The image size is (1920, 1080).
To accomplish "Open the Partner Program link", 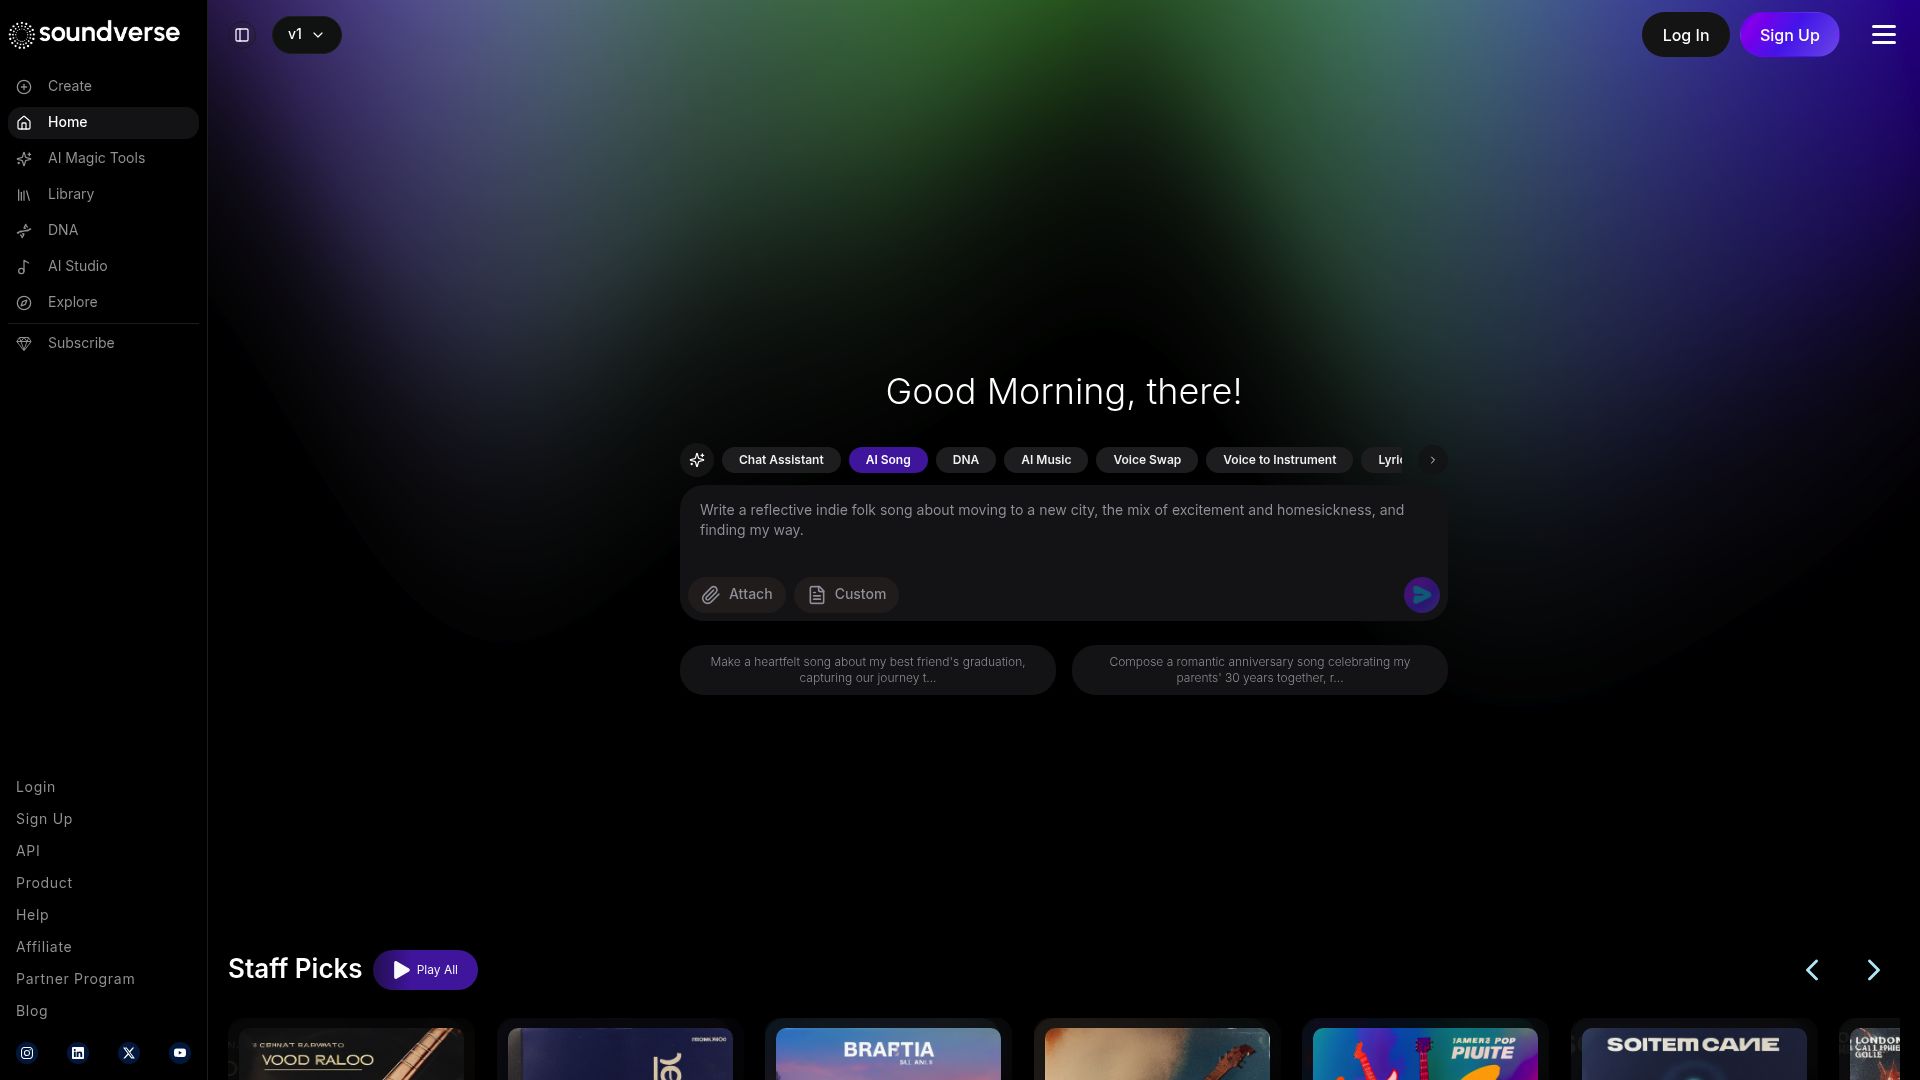I will [x=75, y=979].
